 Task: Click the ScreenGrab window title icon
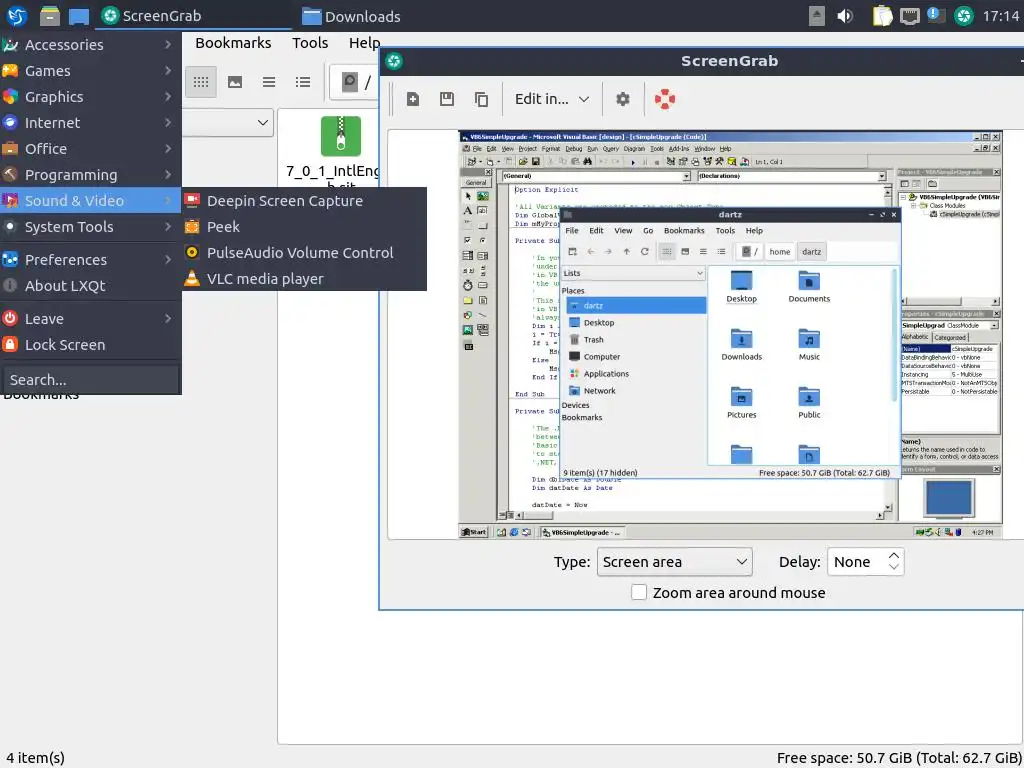tap(394, 61)
